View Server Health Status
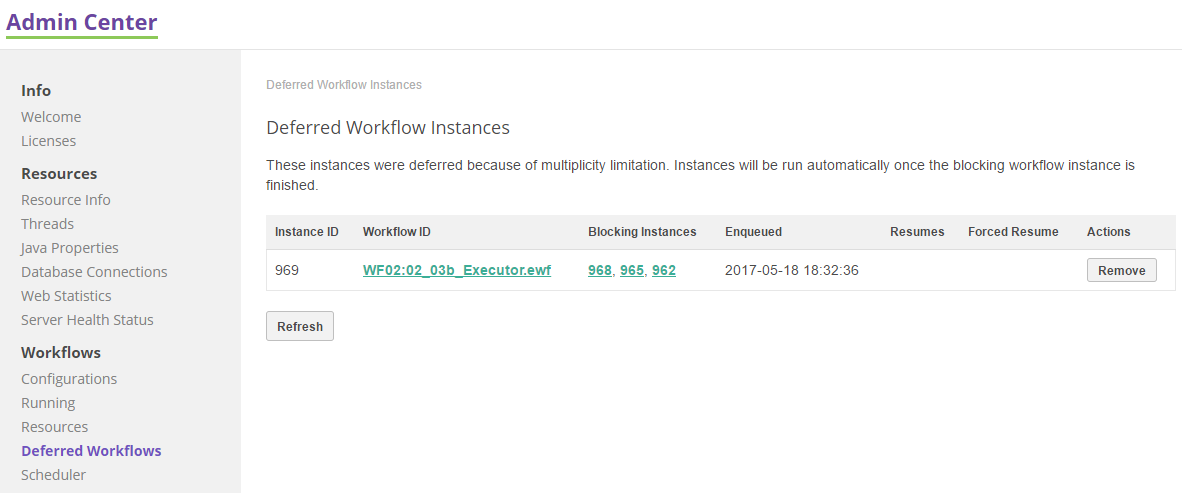 (87, 320)
